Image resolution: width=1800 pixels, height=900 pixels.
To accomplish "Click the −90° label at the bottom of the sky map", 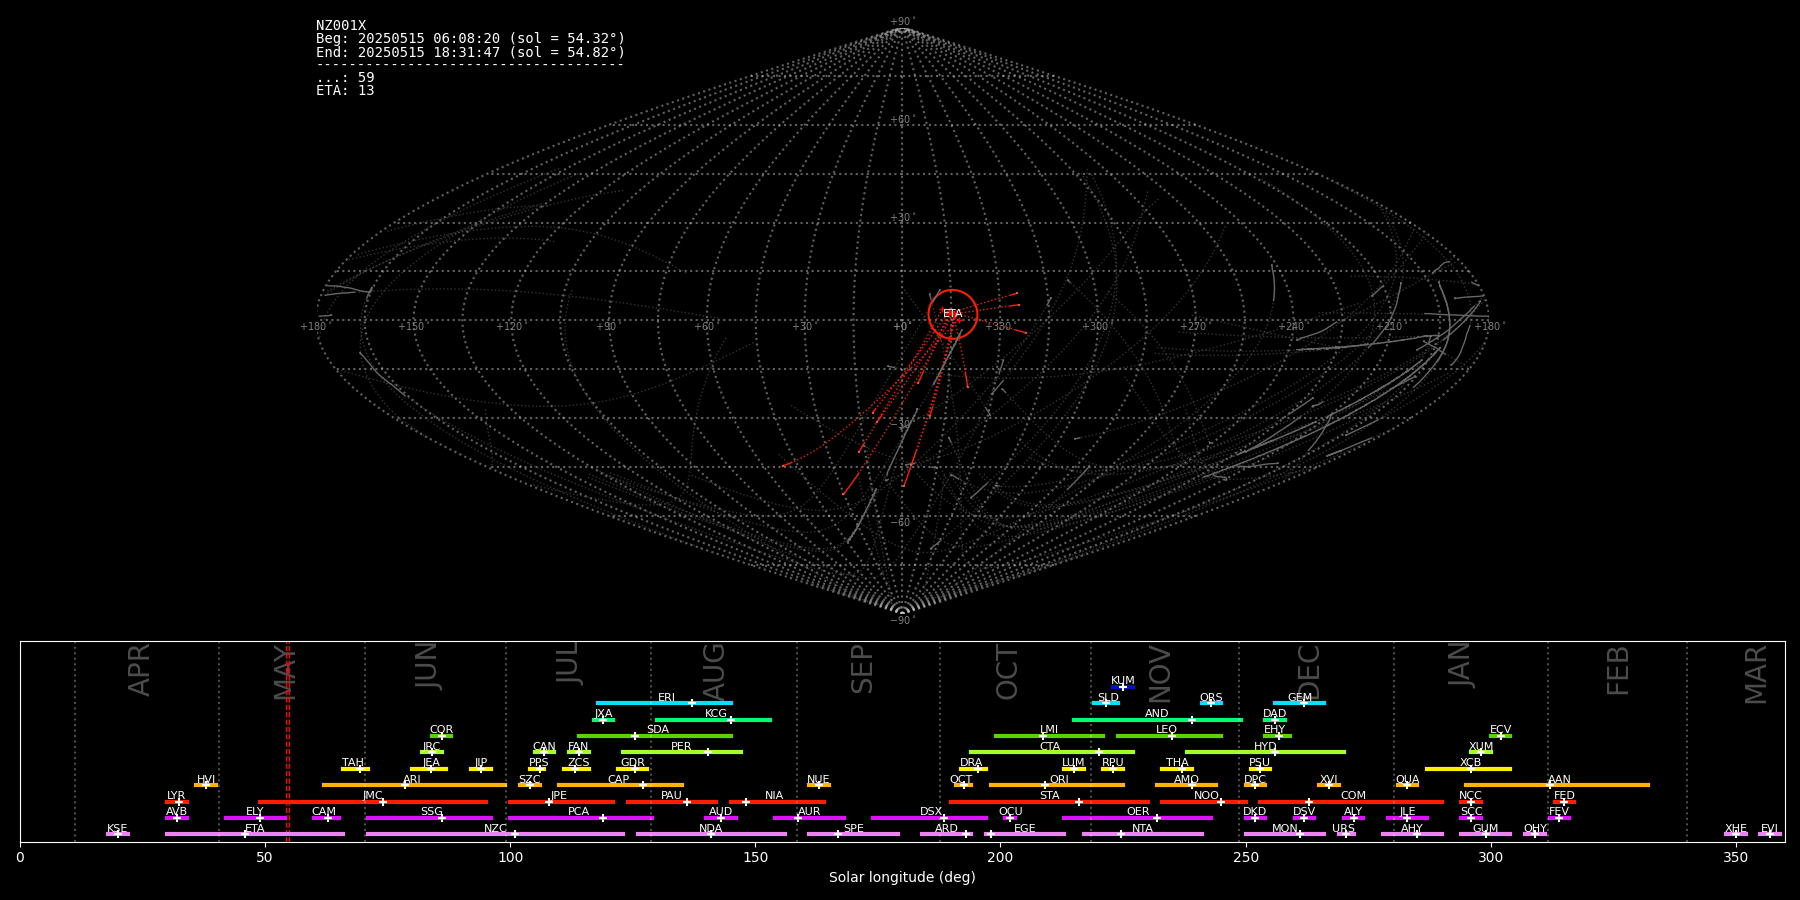I will pyautogui.click(x=902, y=621).
